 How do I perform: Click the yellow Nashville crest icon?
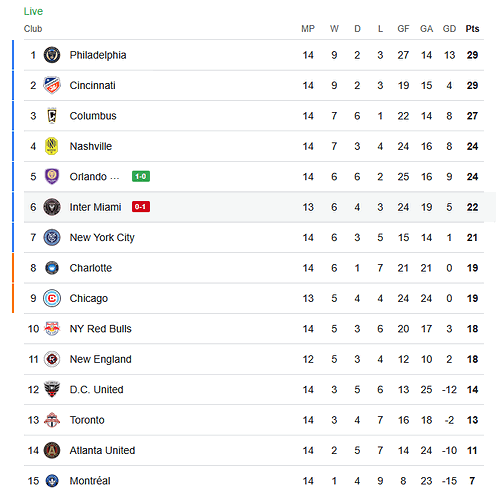coord(52,146)
